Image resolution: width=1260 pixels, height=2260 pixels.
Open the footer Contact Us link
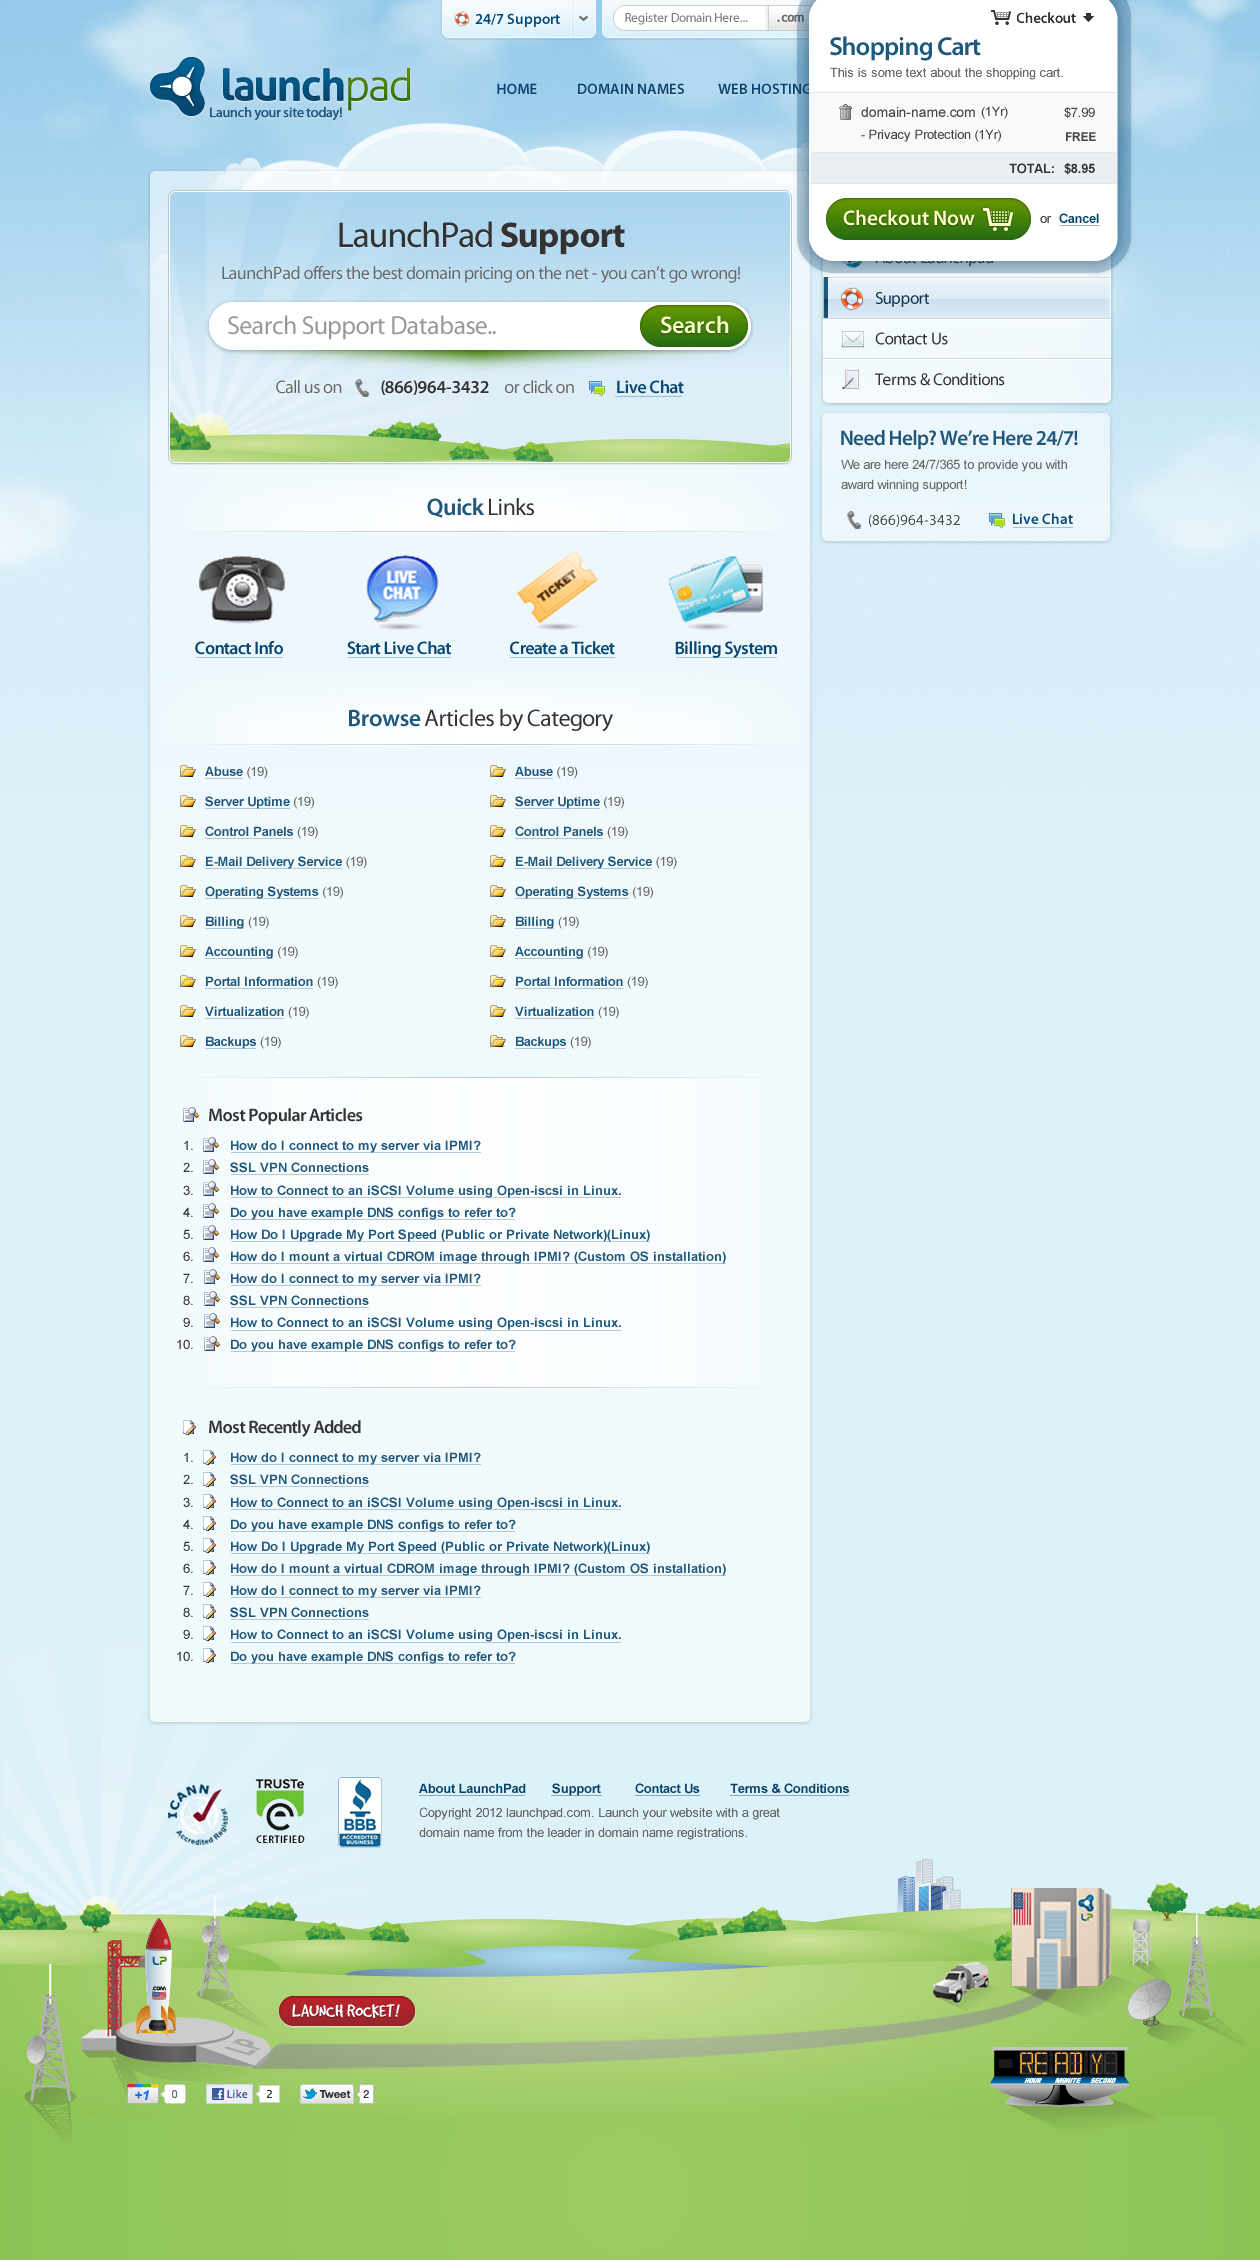[x=667, y=1789]
